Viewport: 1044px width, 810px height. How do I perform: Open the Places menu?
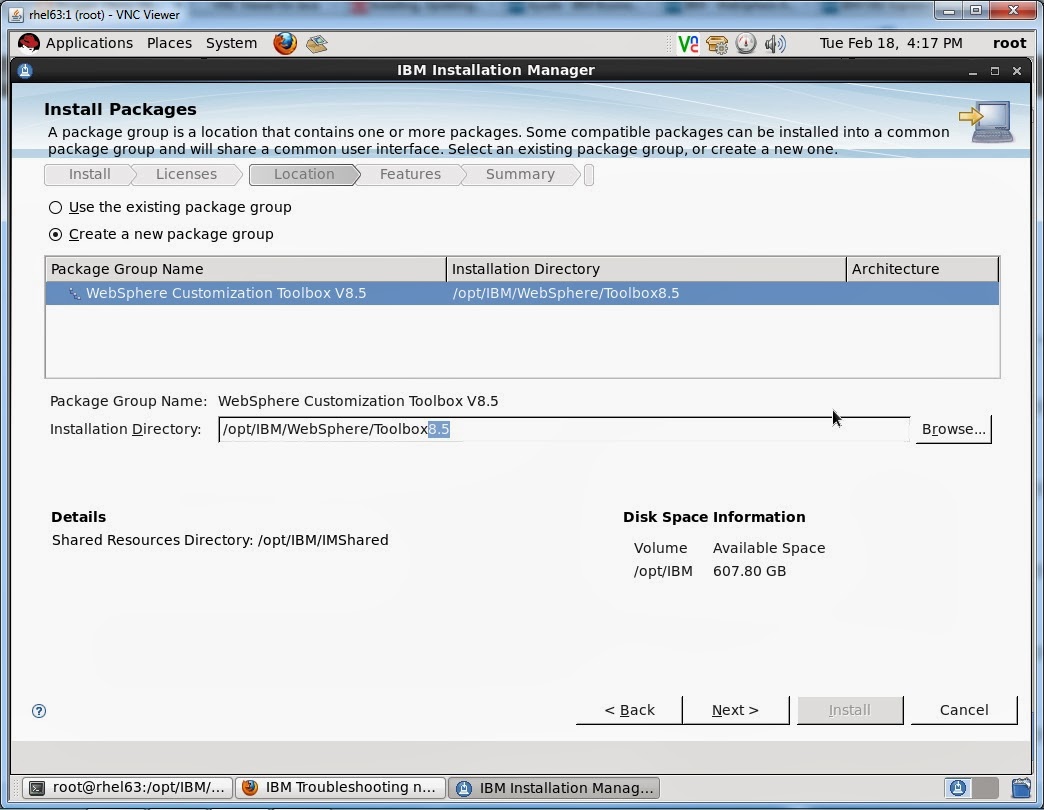coord(168,43)
